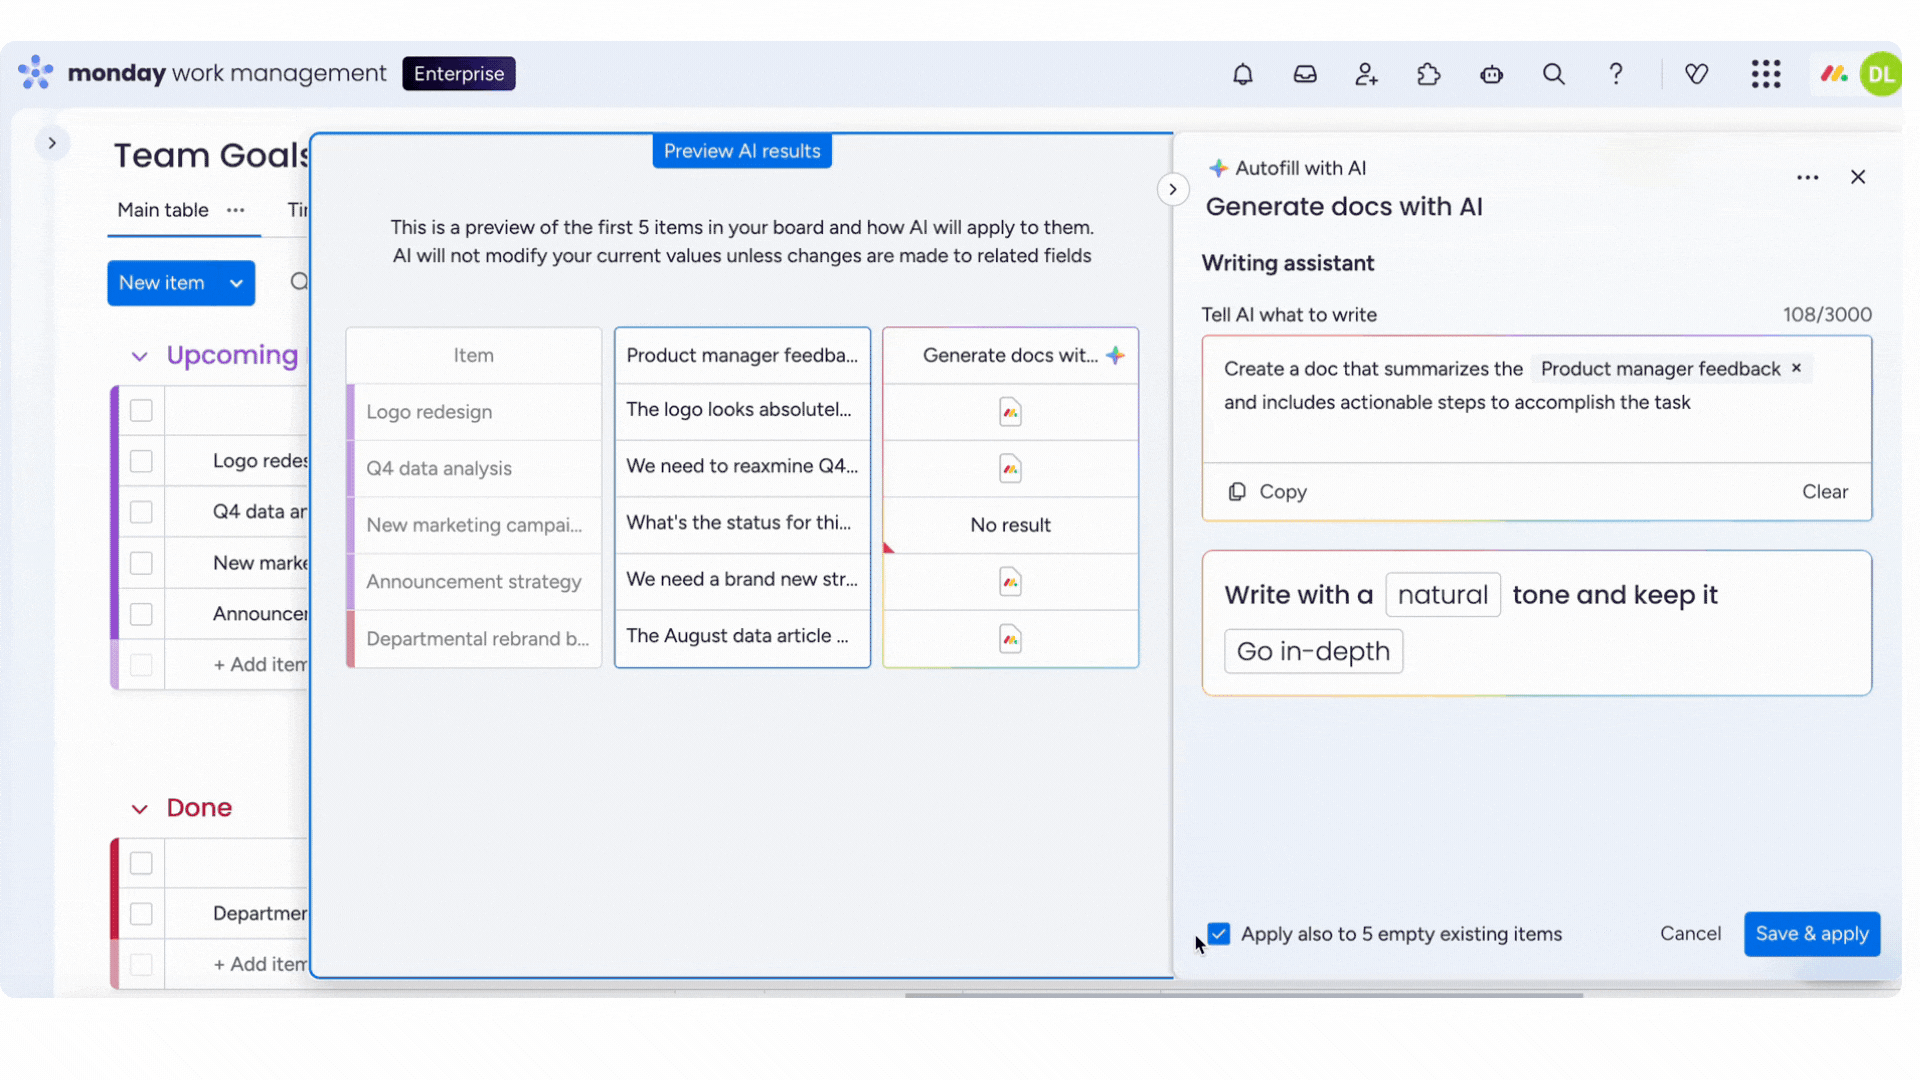Image resolution: width=1920 pixels, height=1080 pixels.
Task: Check the Logo redesign row checkbox
Action: (x=141, y=461)
